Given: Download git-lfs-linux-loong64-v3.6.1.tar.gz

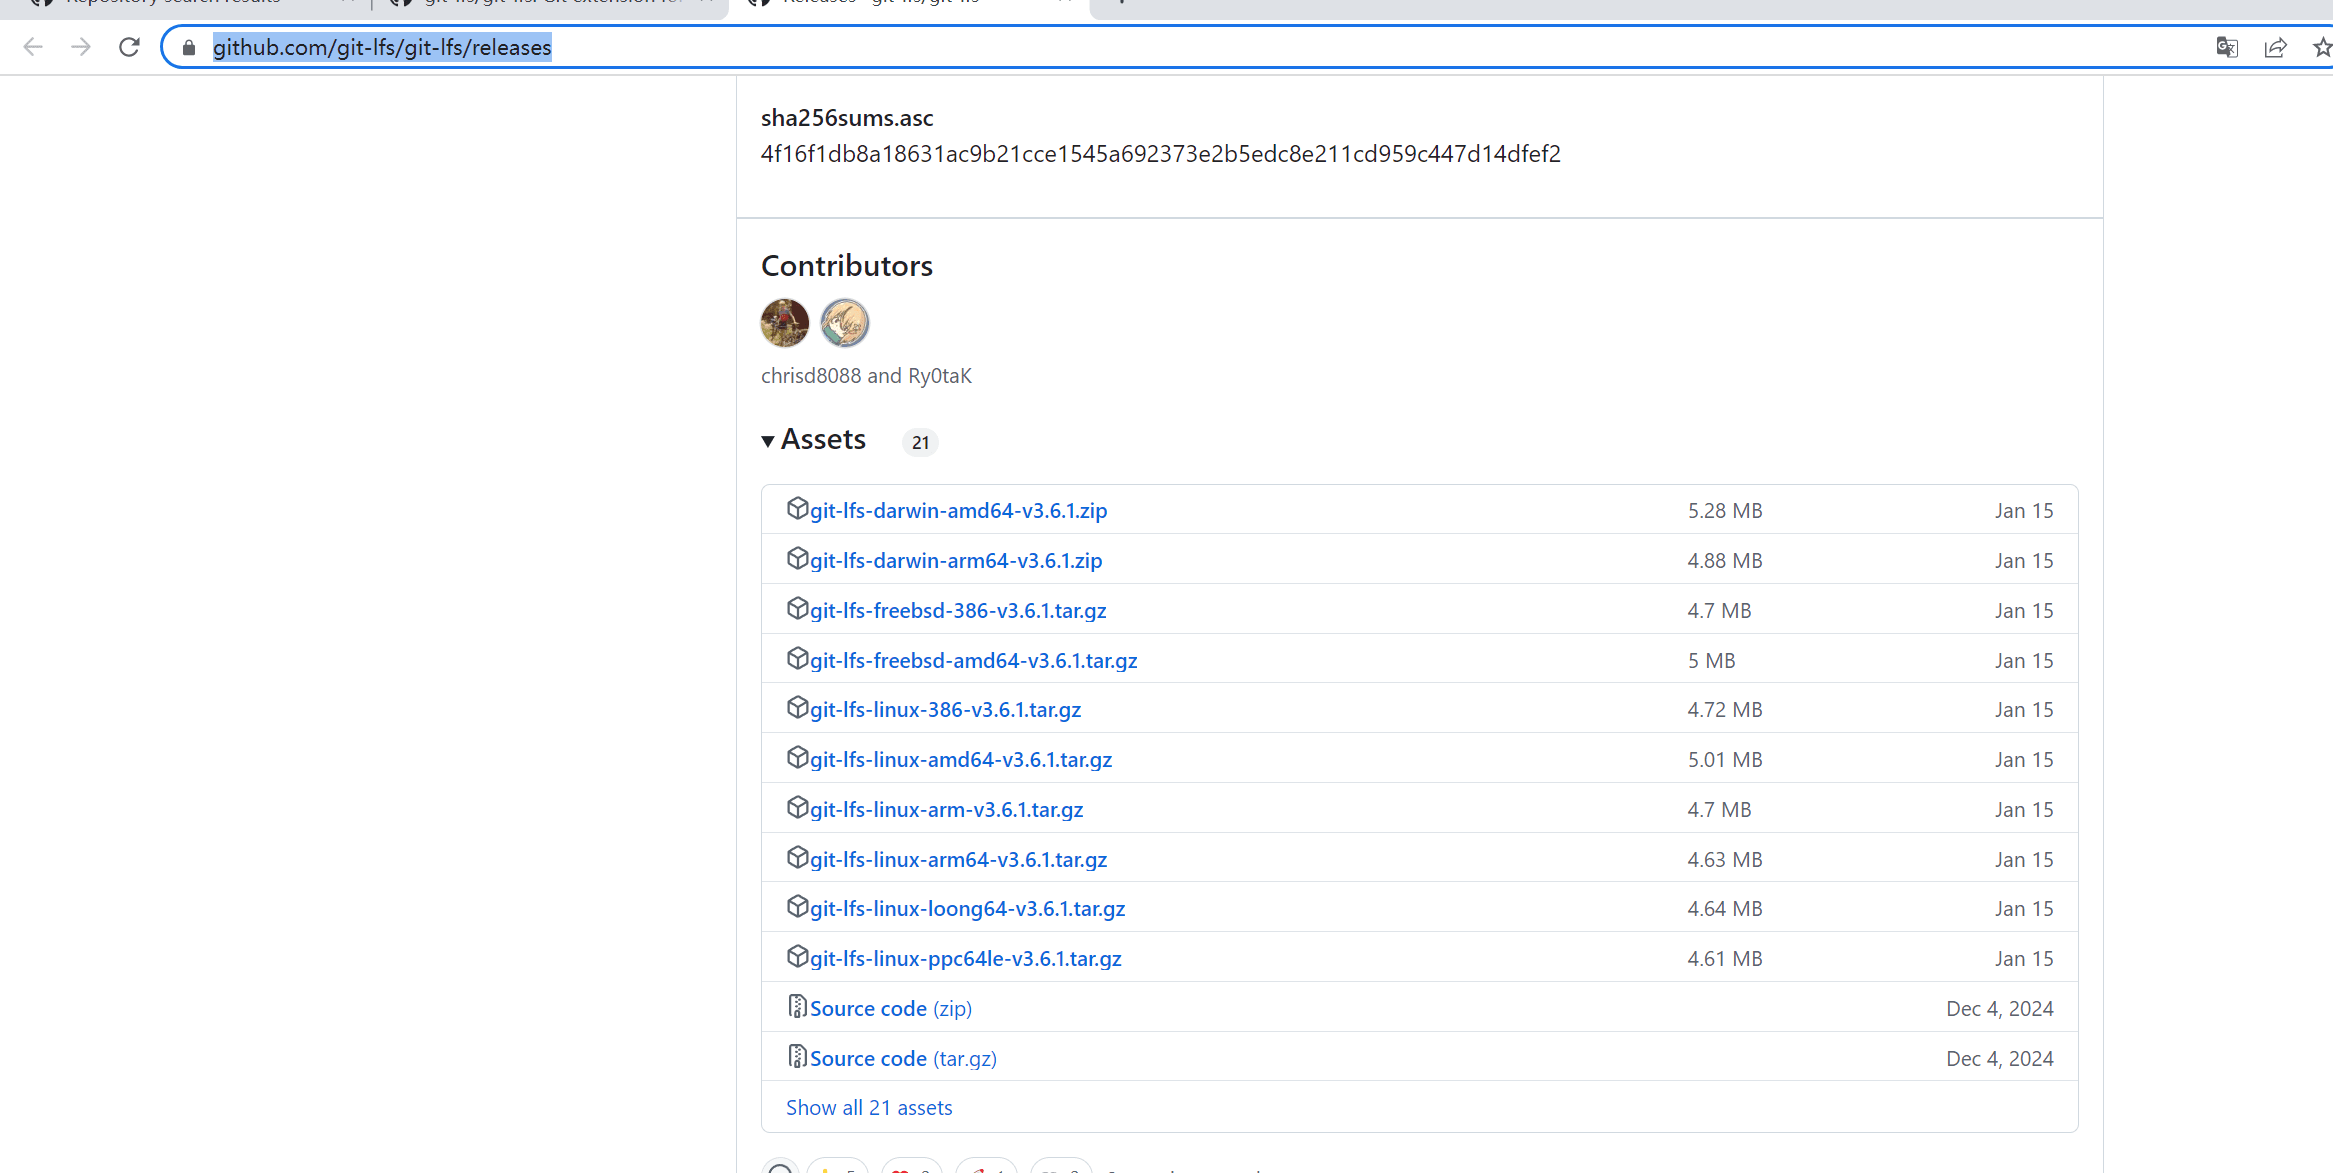Looking at the screenshot, I should (967, 909).
